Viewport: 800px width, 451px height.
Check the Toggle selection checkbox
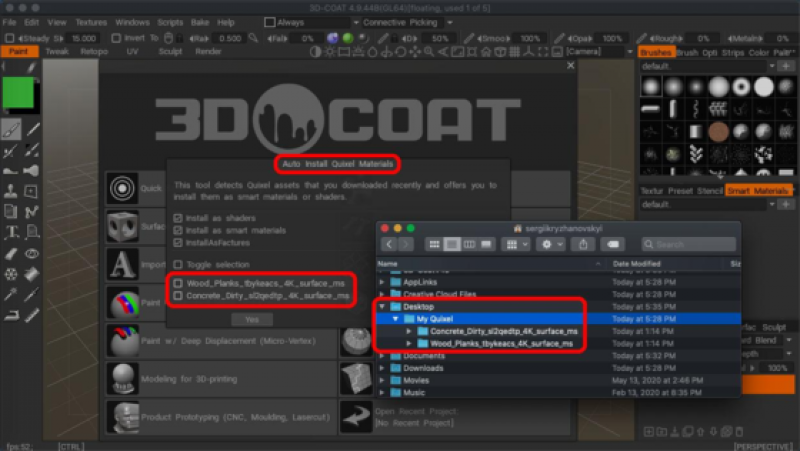[178, 264]
